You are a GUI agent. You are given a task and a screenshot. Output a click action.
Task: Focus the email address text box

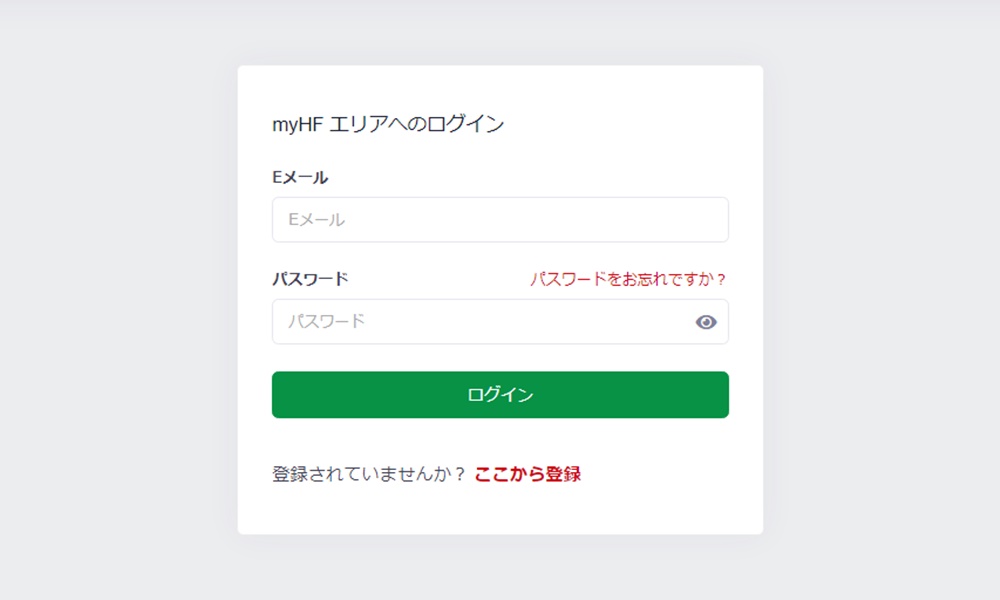(450, 219)
